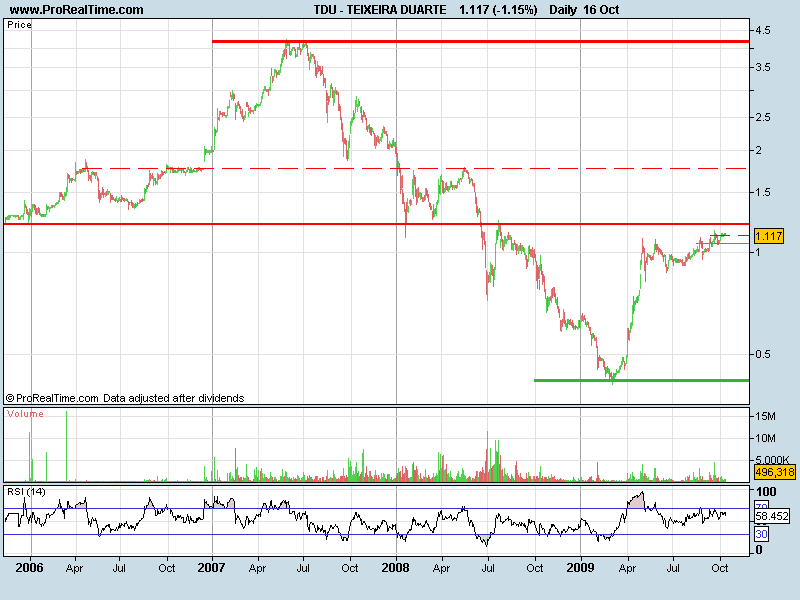800x600 pixels.
Task: Click the TDU - TEIXEIRA DUARTE chart title
Action: 380,10
